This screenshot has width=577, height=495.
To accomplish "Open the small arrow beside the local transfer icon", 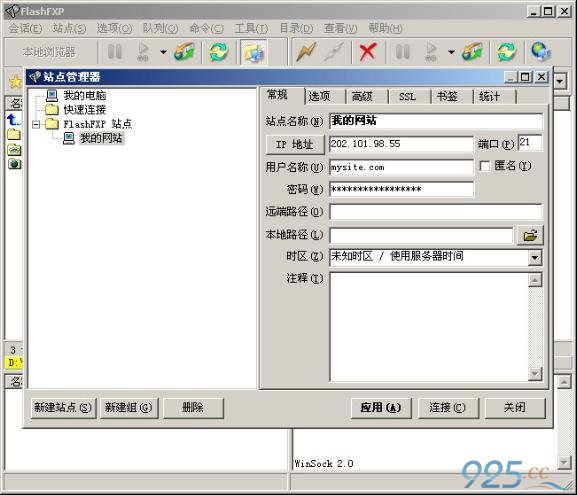I will tap(163, 52).
